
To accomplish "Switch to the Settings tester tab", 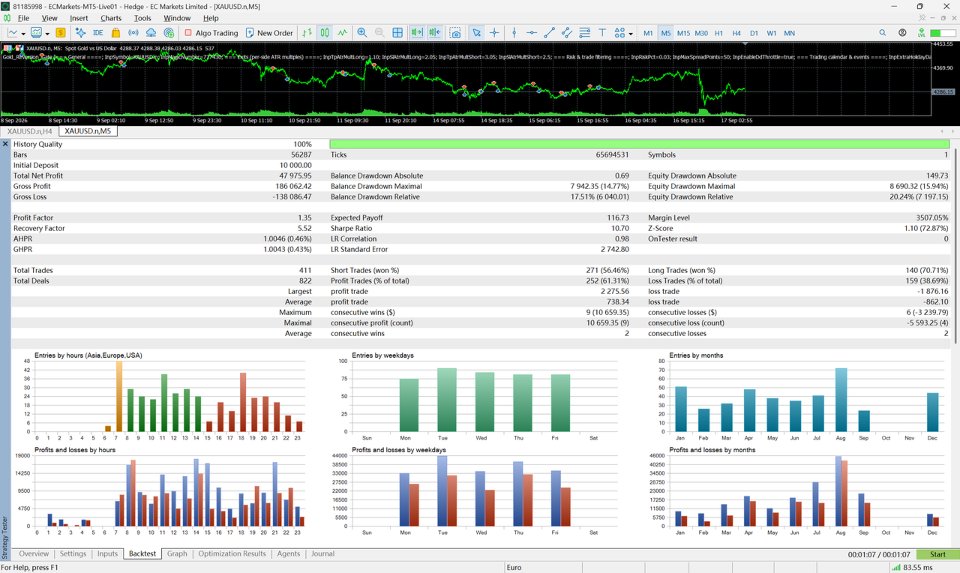I will (73, 553).
